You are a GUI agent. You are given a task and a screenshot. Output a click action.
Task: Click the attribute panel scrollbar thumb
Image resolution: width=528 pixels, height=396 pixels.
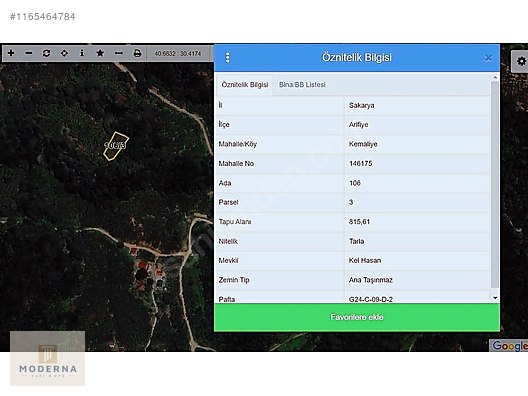click(495, 185)
